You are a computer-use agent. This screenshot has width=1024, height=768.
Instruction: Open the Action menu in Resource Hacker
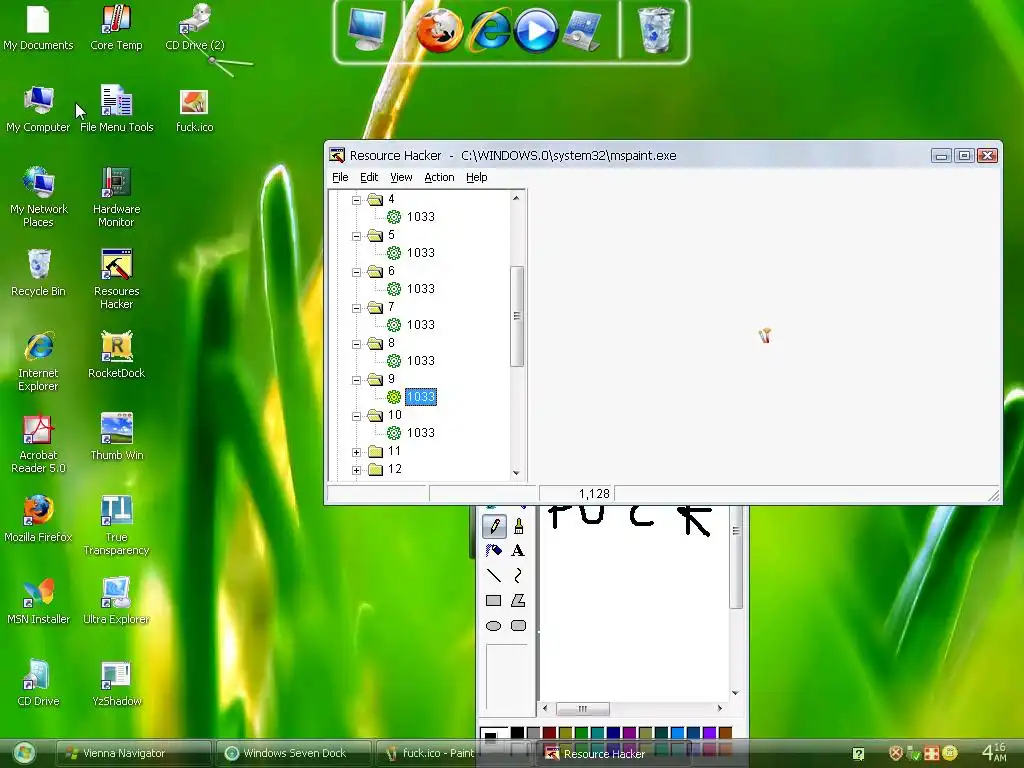pyautogui.click(x=439, y=177)
